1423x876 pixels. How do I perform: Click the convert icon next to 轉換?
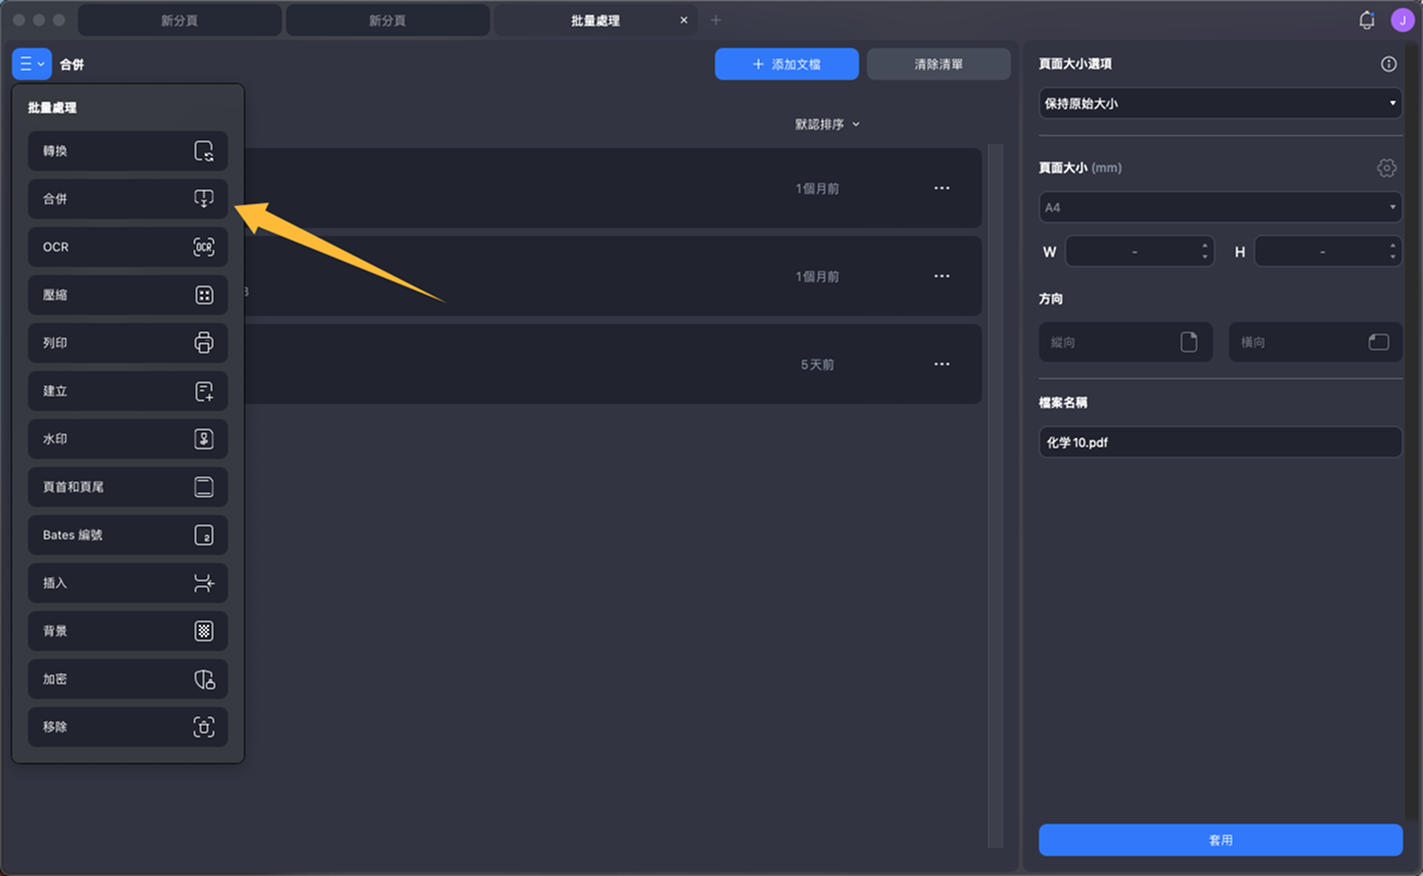click(204, 151)
